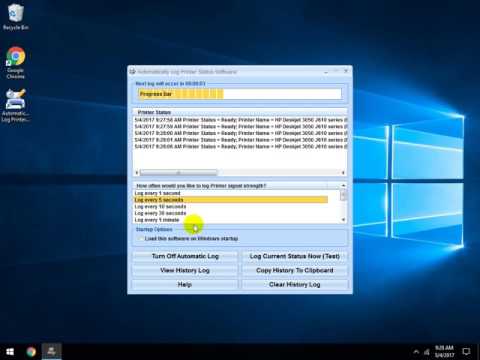Click the app icon in title bar

(132, 72)
